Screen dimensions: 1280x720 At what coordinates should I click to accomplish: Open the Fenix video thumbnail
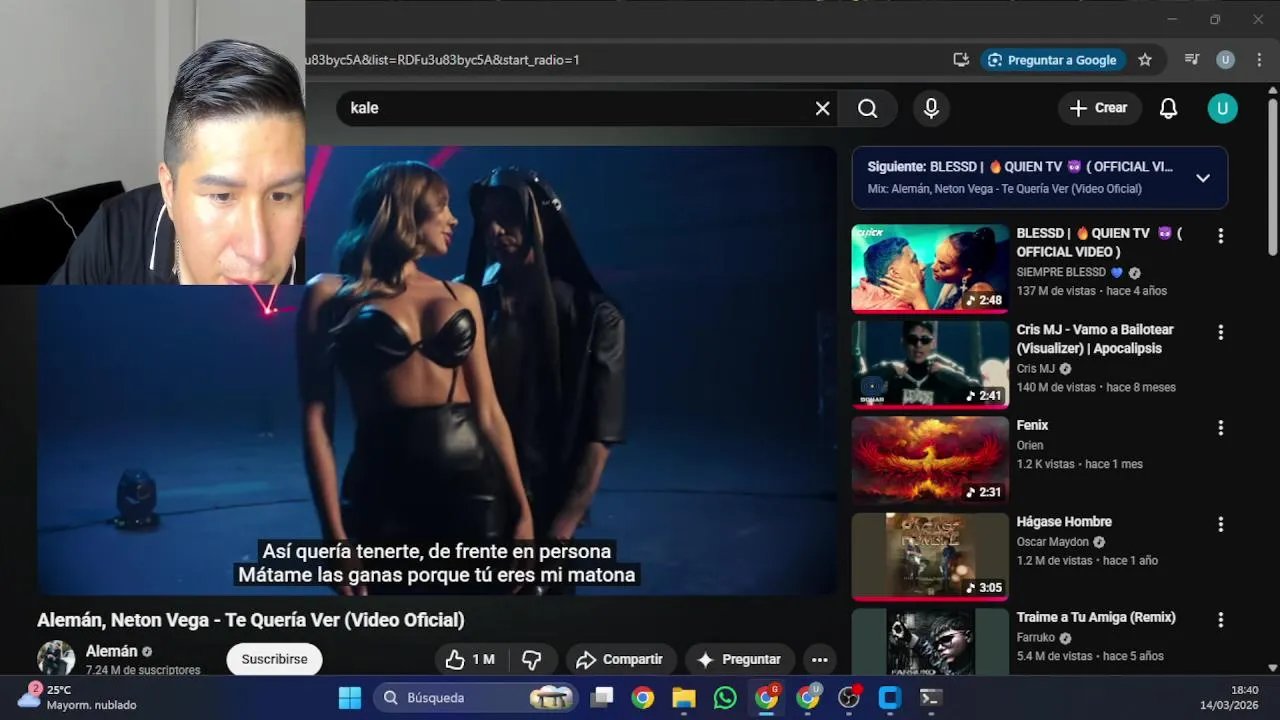coord(930,460)
